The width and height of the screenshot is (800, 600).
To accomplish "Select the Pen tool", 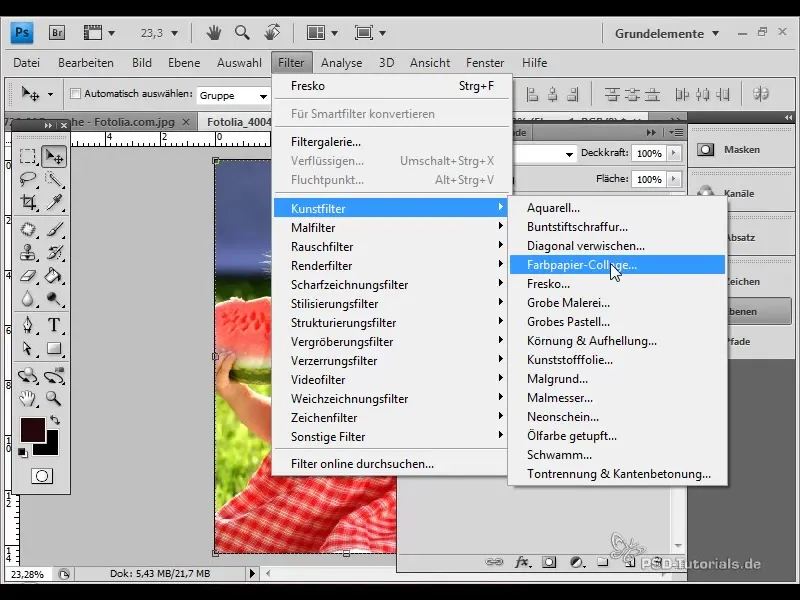I will point(28,325).
